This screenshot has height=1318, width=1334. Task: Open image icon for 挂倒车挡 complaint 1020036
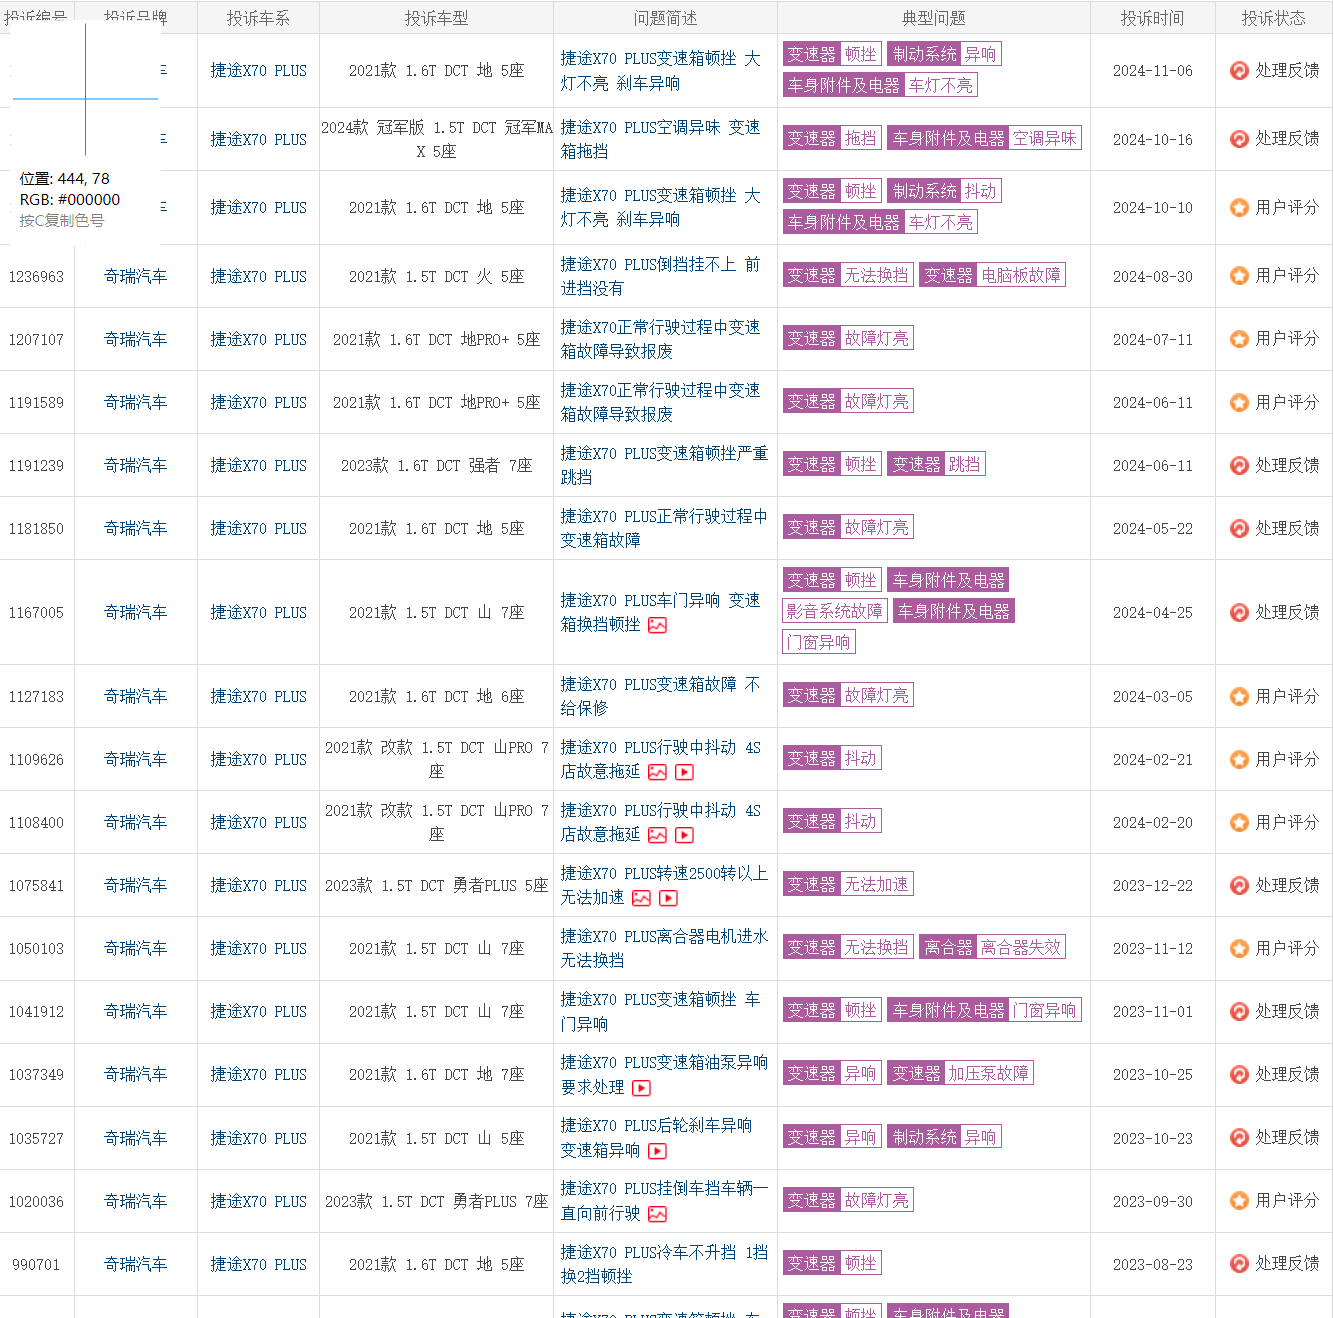coord(657,1214)
